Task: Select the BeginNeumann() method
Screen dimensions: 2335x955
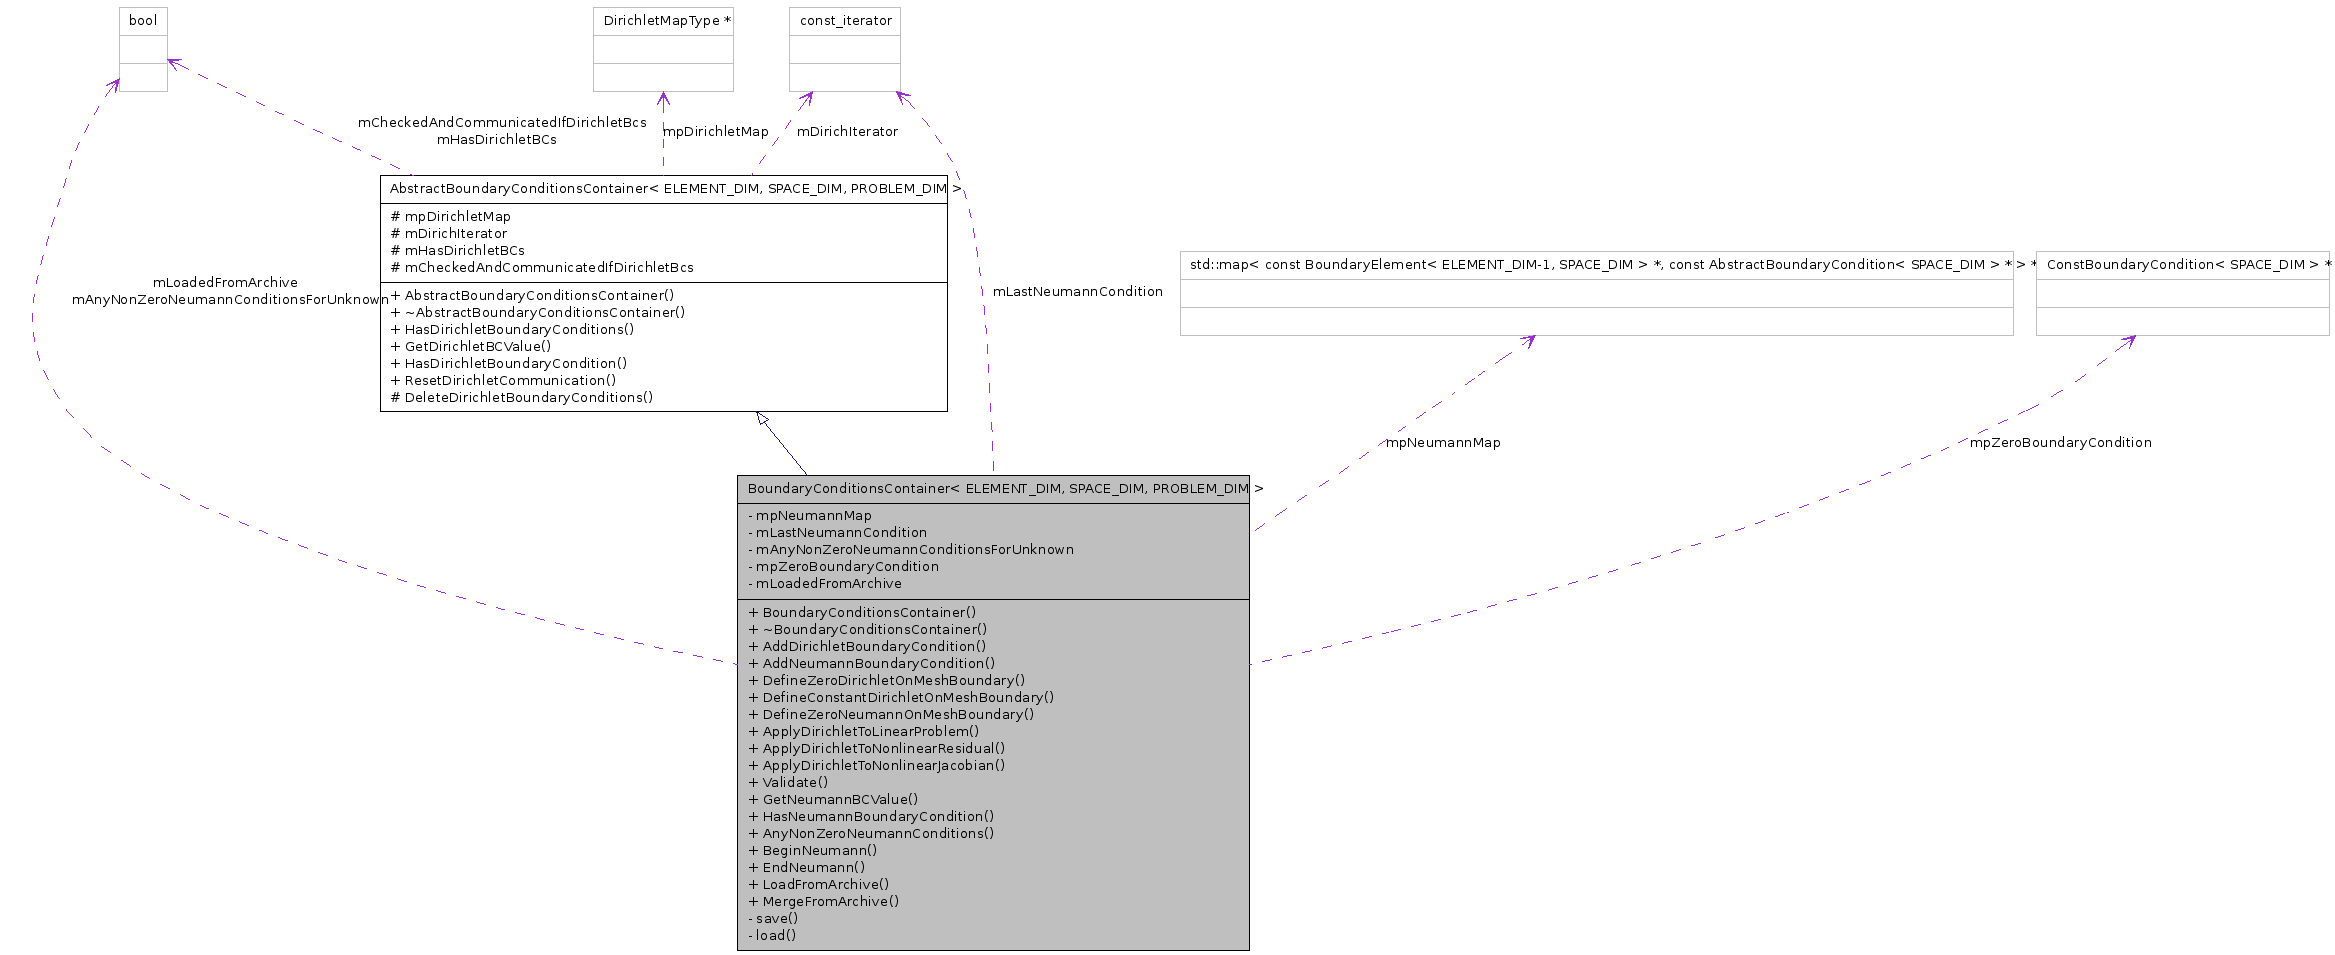Action: click(813, 851)
